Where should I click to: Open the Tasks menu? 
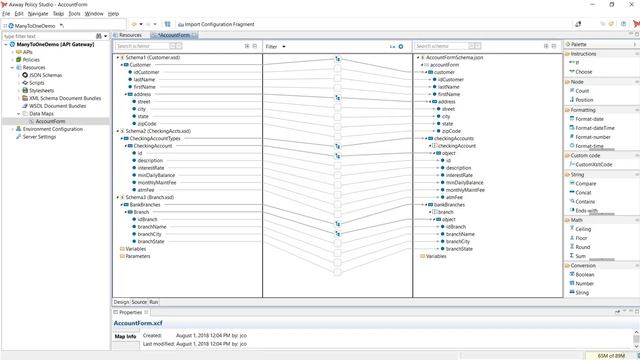(x=58, y=13)
